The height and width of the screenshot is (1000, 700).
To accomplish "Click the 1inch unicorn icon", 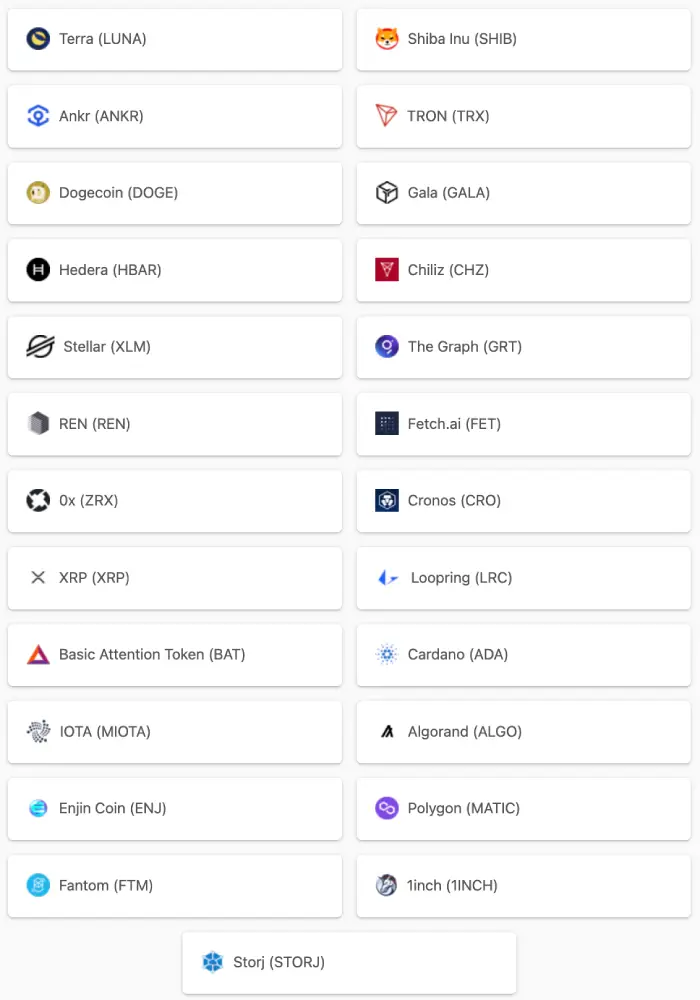I will click(x=386, y=885).
